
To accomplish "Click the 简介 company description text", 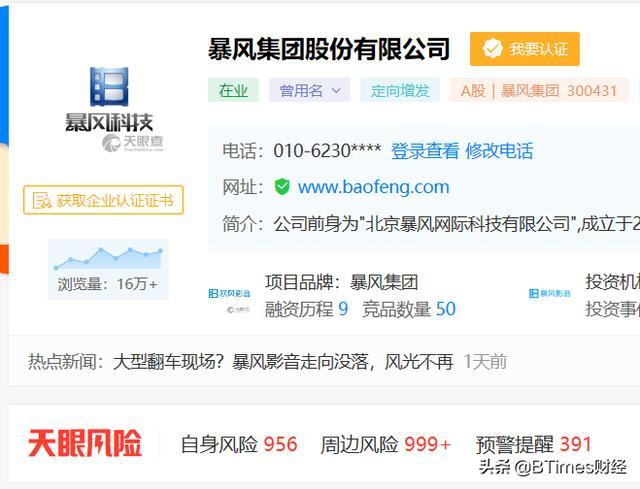I will pyautogui.click(x=457, y=224).
